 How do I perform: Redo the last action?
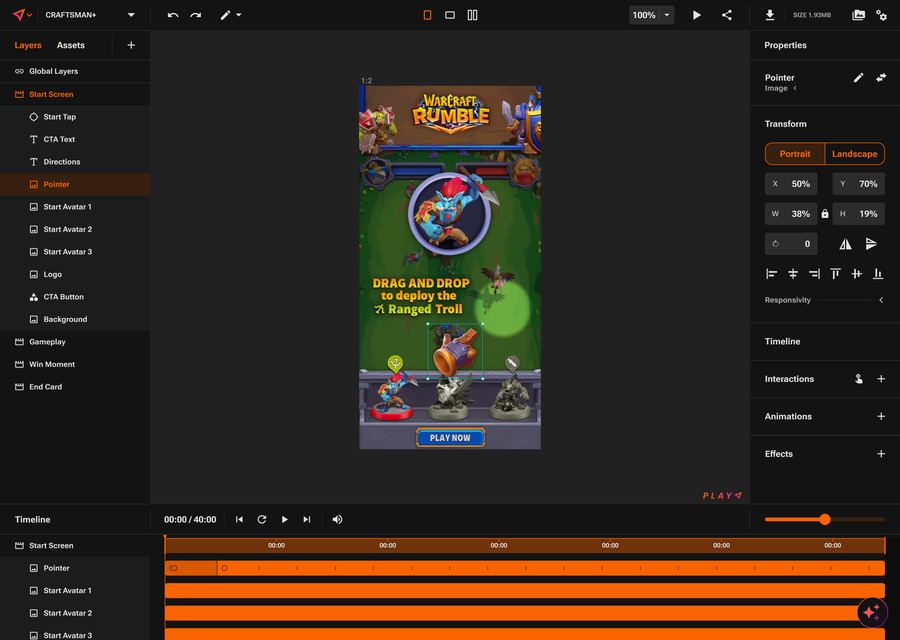click(196, 15)
